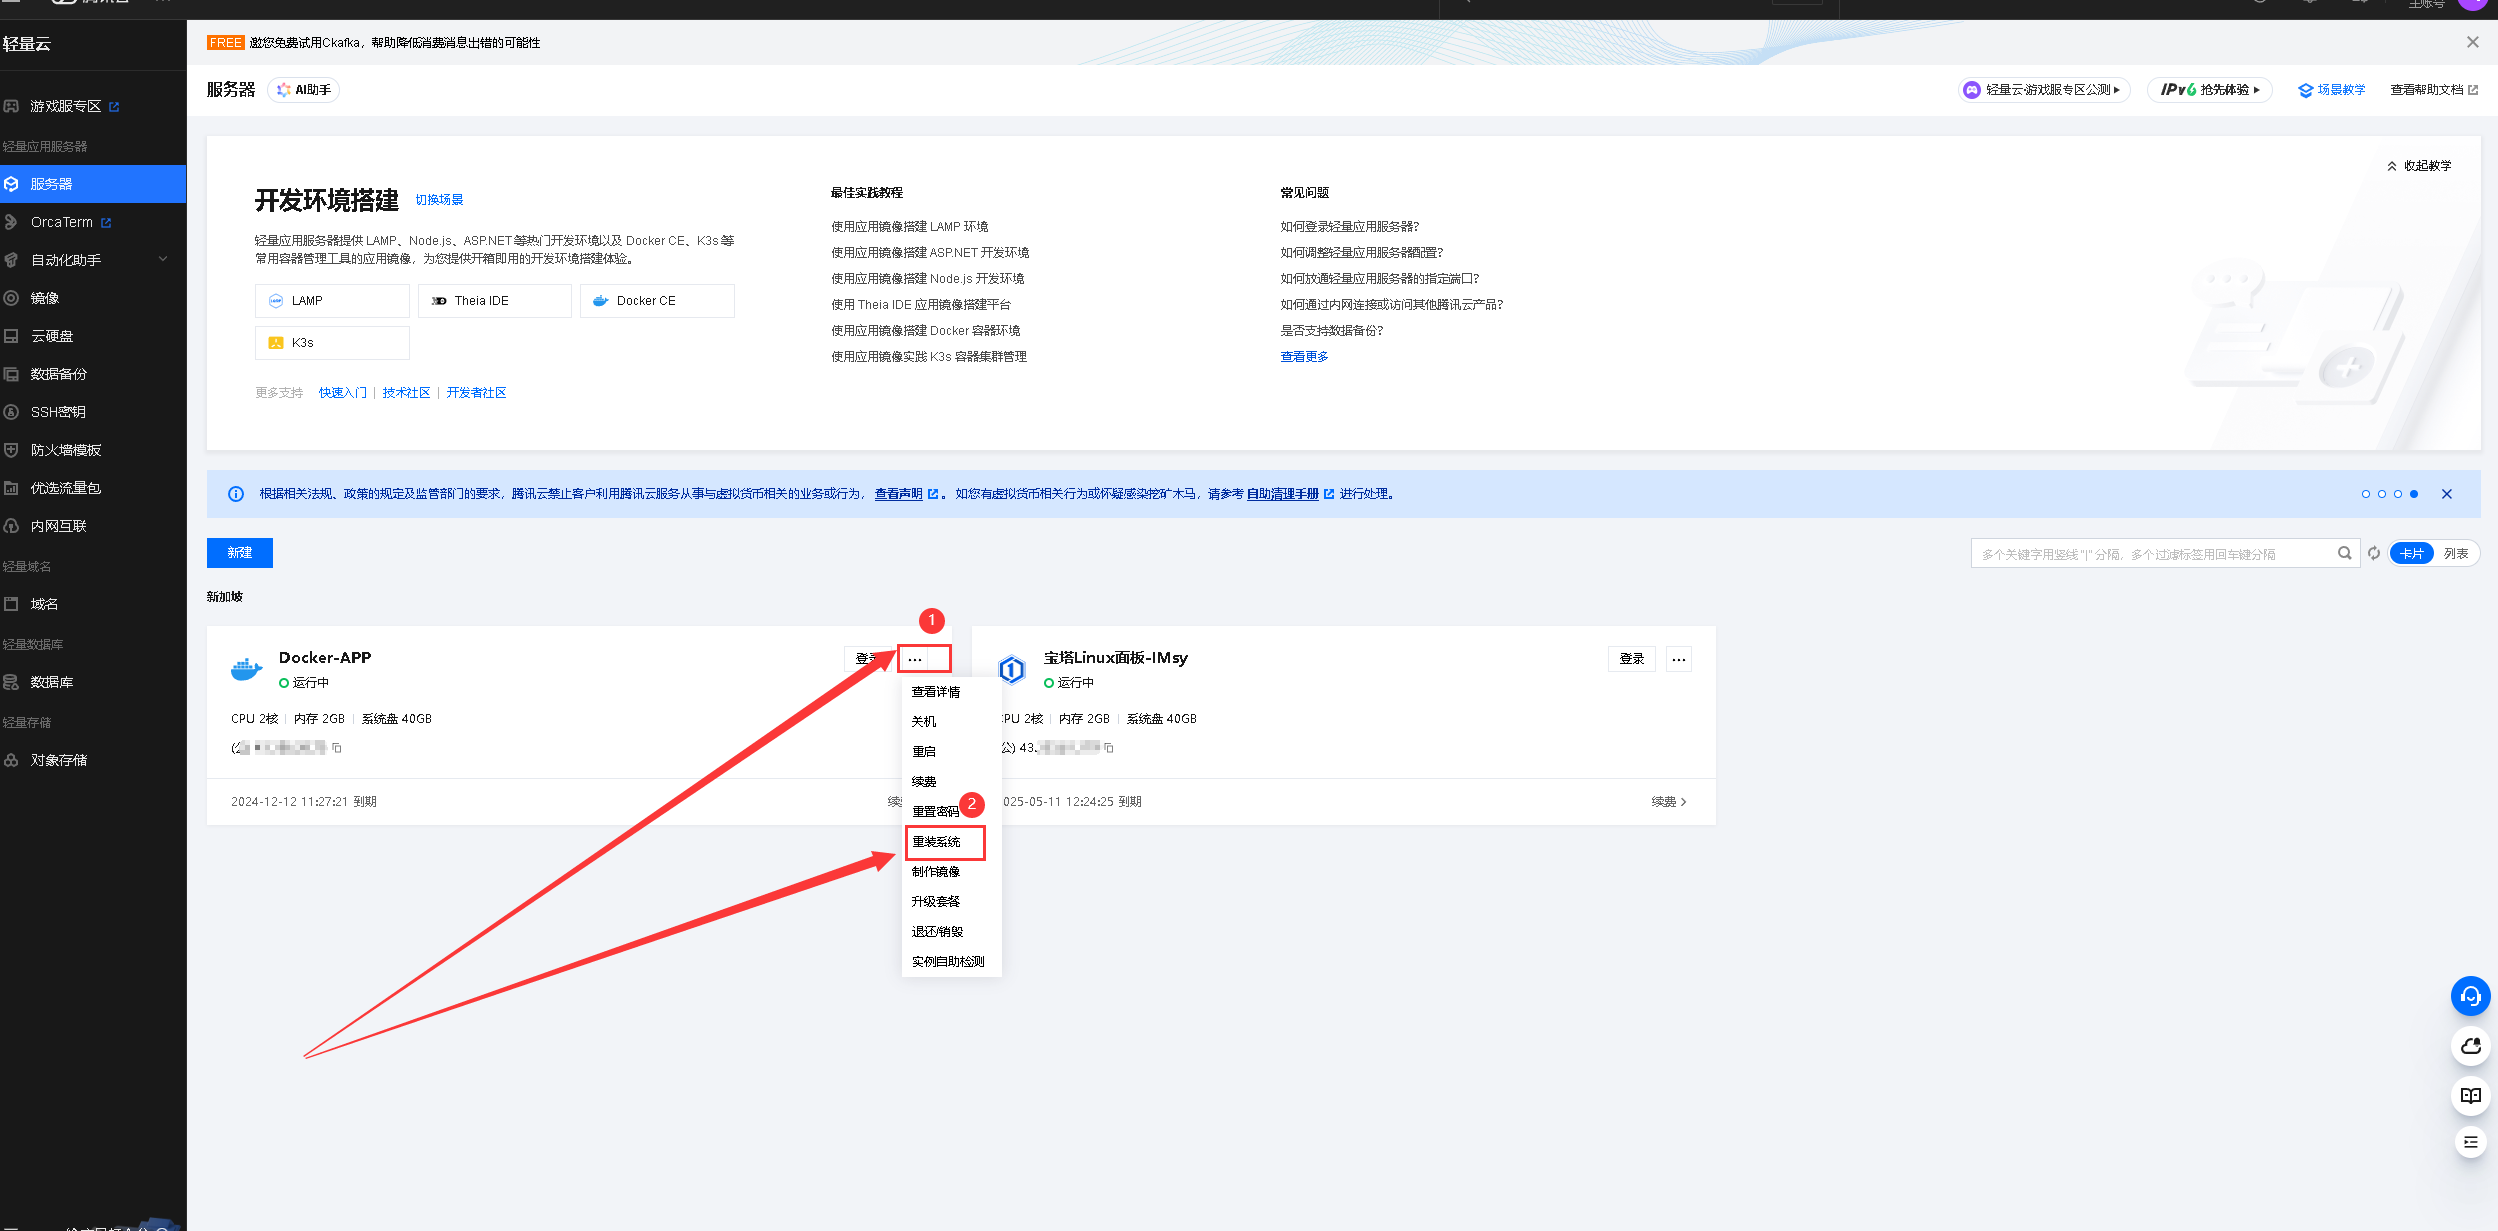The height and width of the screenshot is (1231, 2498).
Task: Open the 查看更多 link under 常见问题
Action: pos(1304,357)
